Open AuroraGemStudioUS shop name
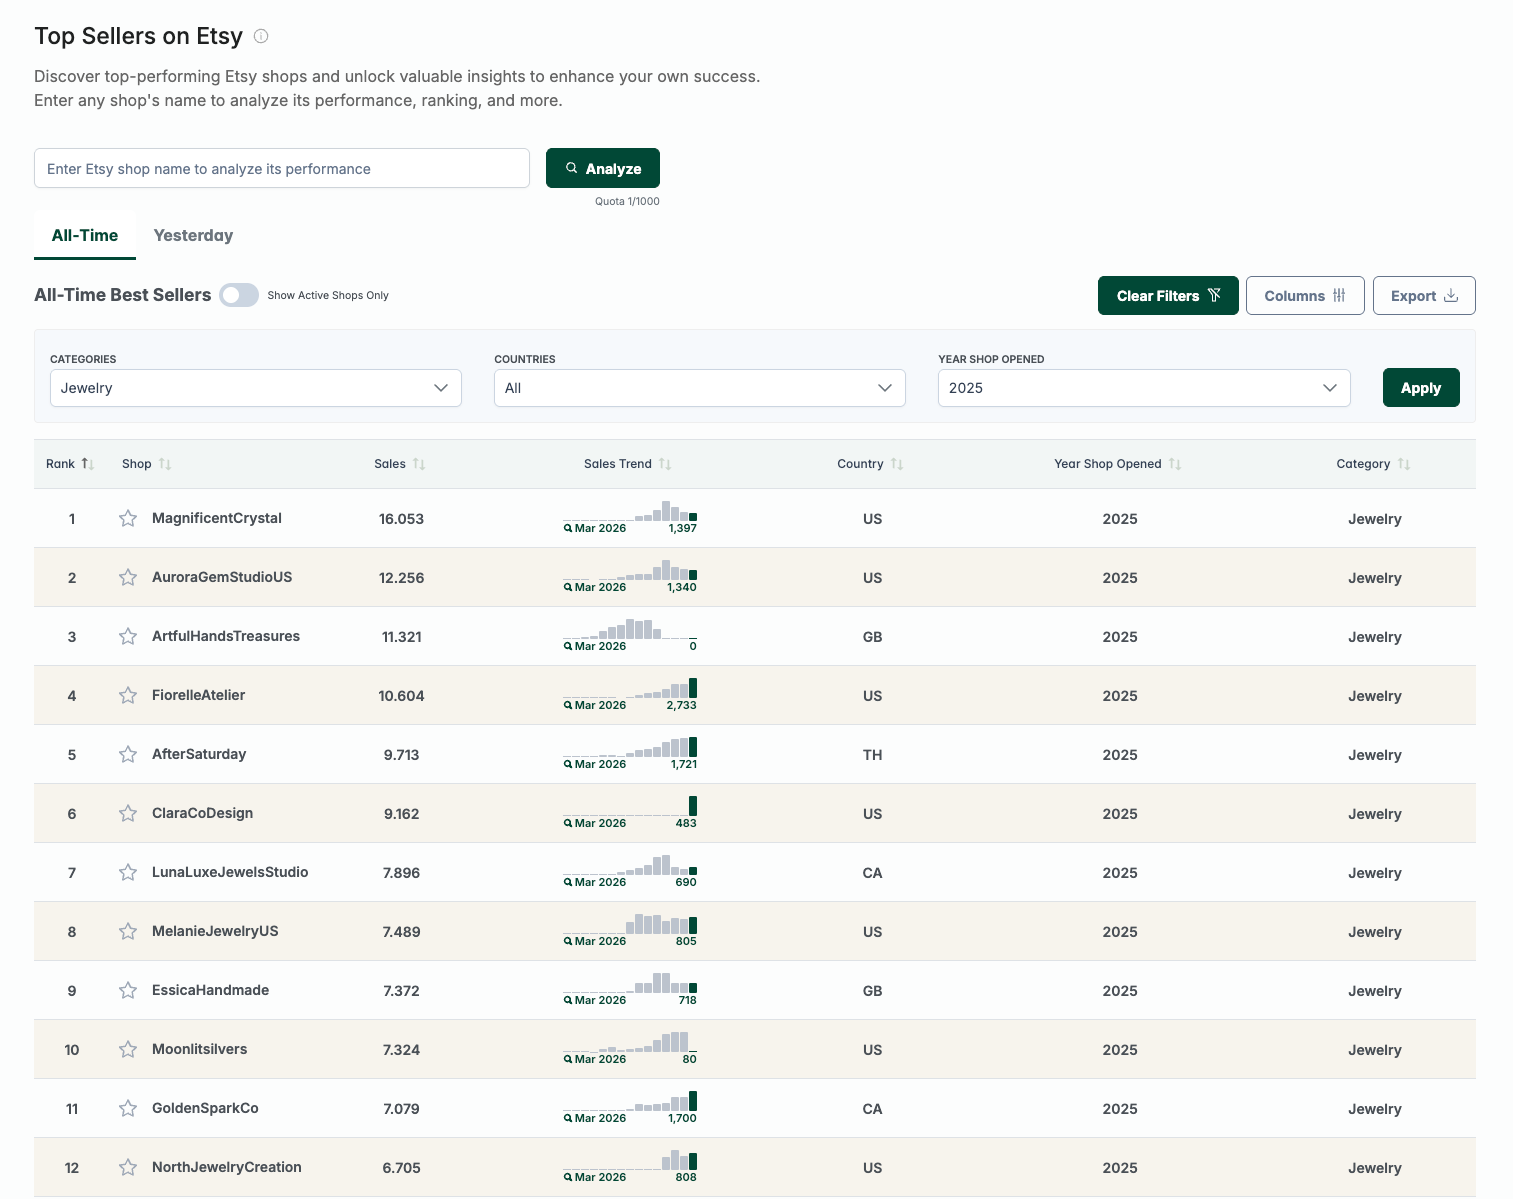The image size is (1513, 1199). pos(222,577)
